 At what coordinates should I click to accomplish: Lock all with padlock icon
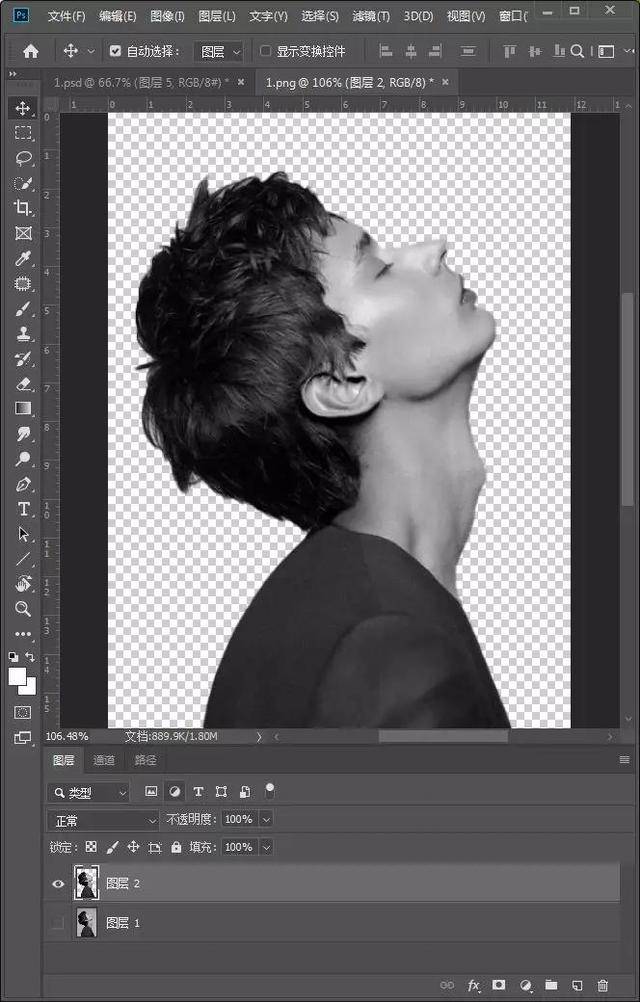coord(176,847)
